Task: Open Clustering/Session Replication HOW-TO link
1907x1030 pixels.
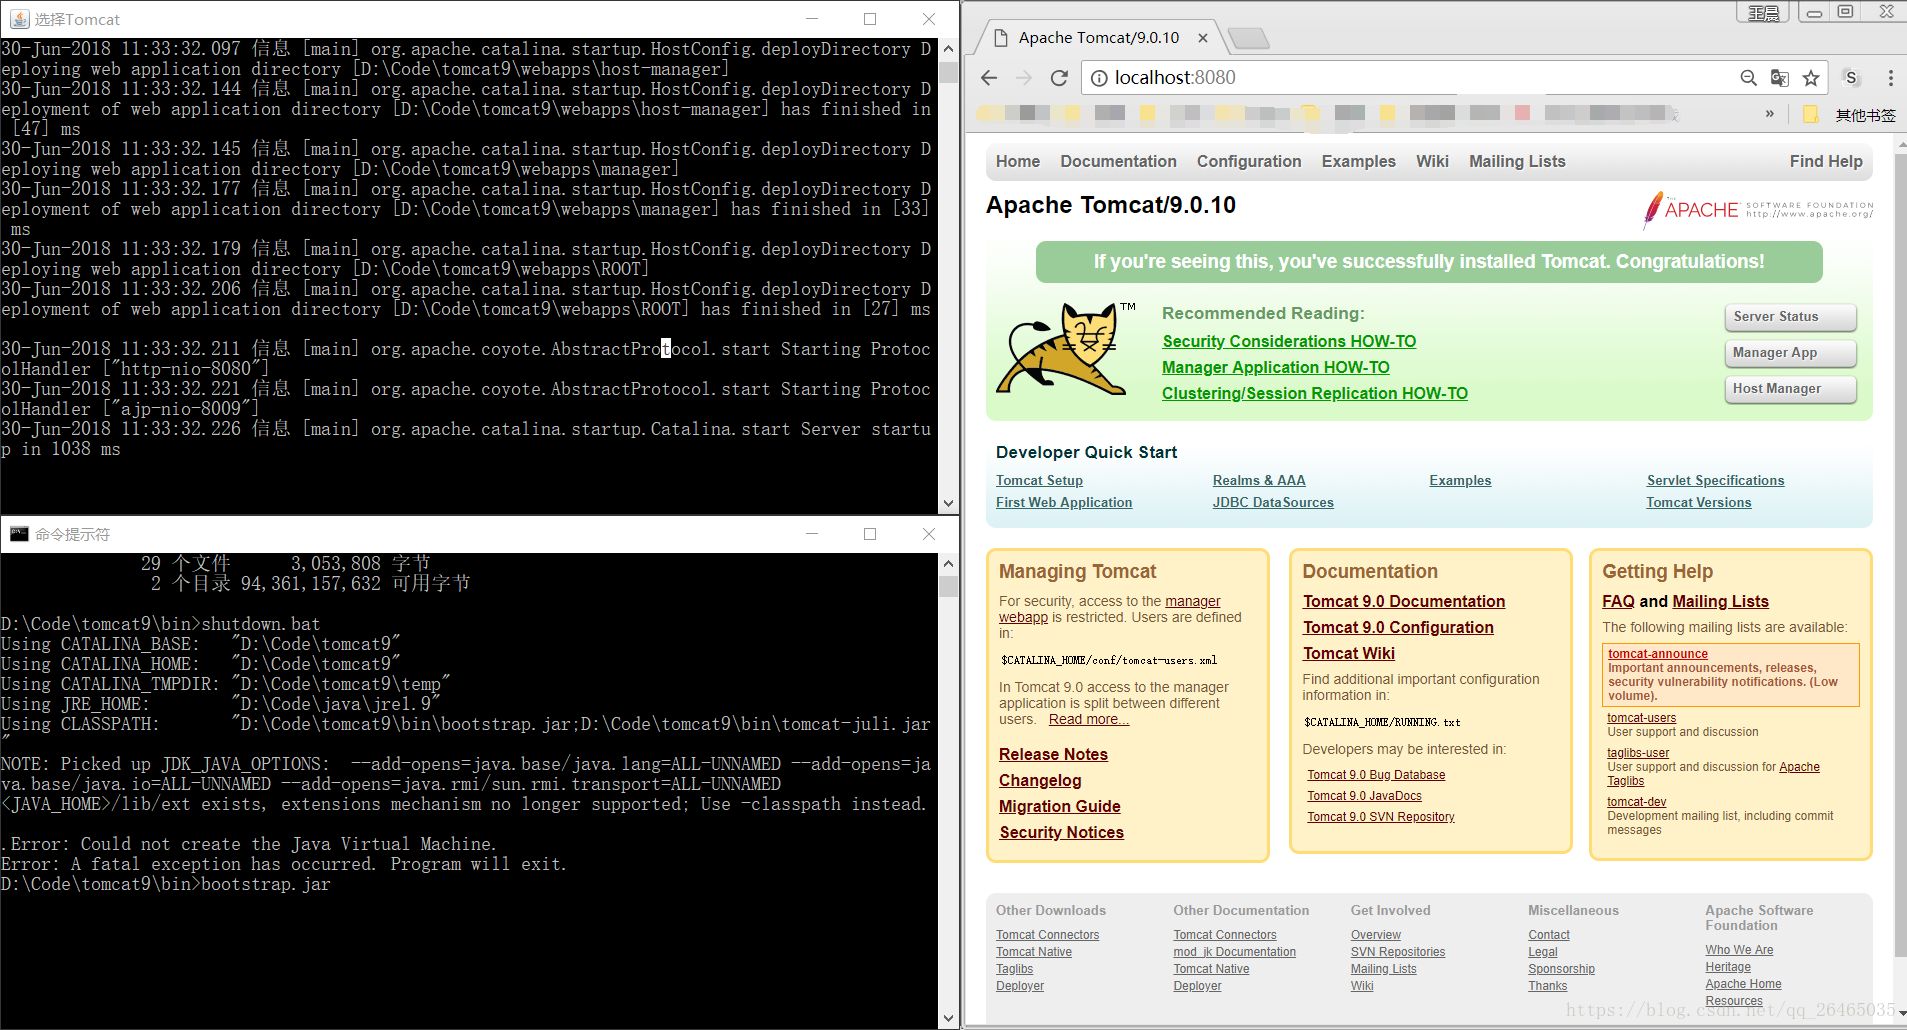Action: (x=1315, y=394)
